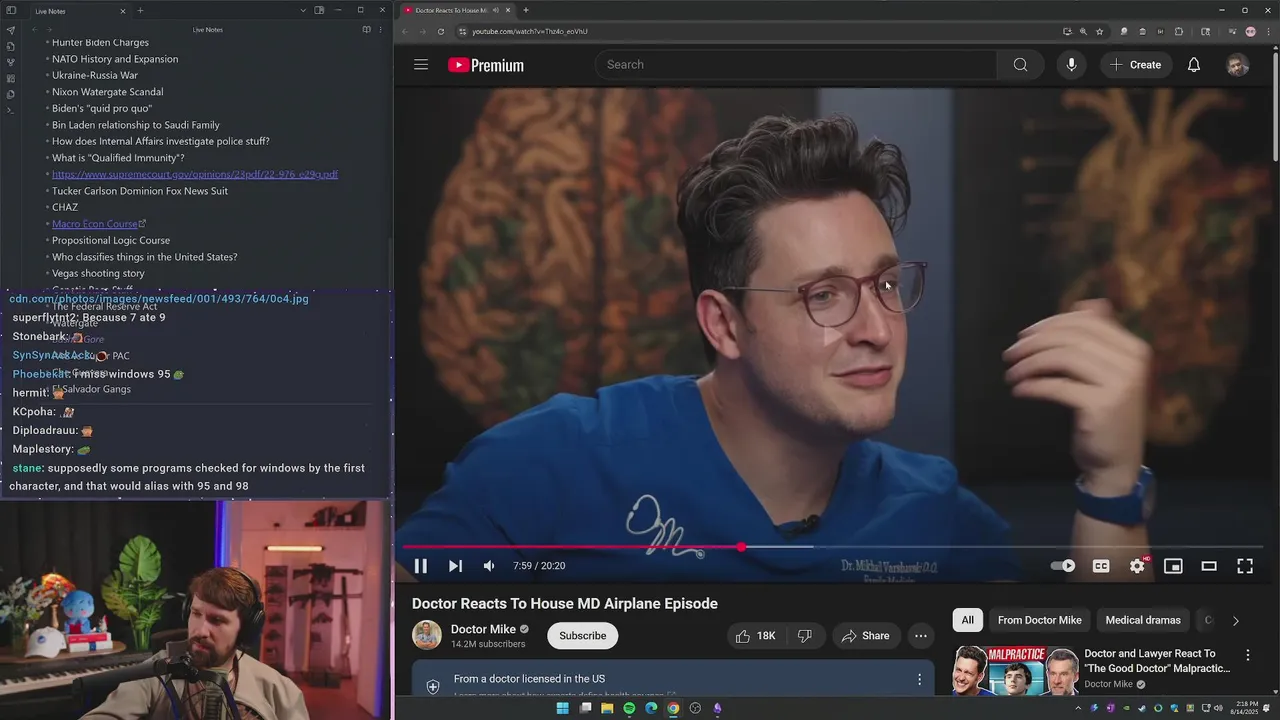This screenshot has width=1280, height=720.
Task: Open the Doctor Mike channel name
Action: point(483,629)
